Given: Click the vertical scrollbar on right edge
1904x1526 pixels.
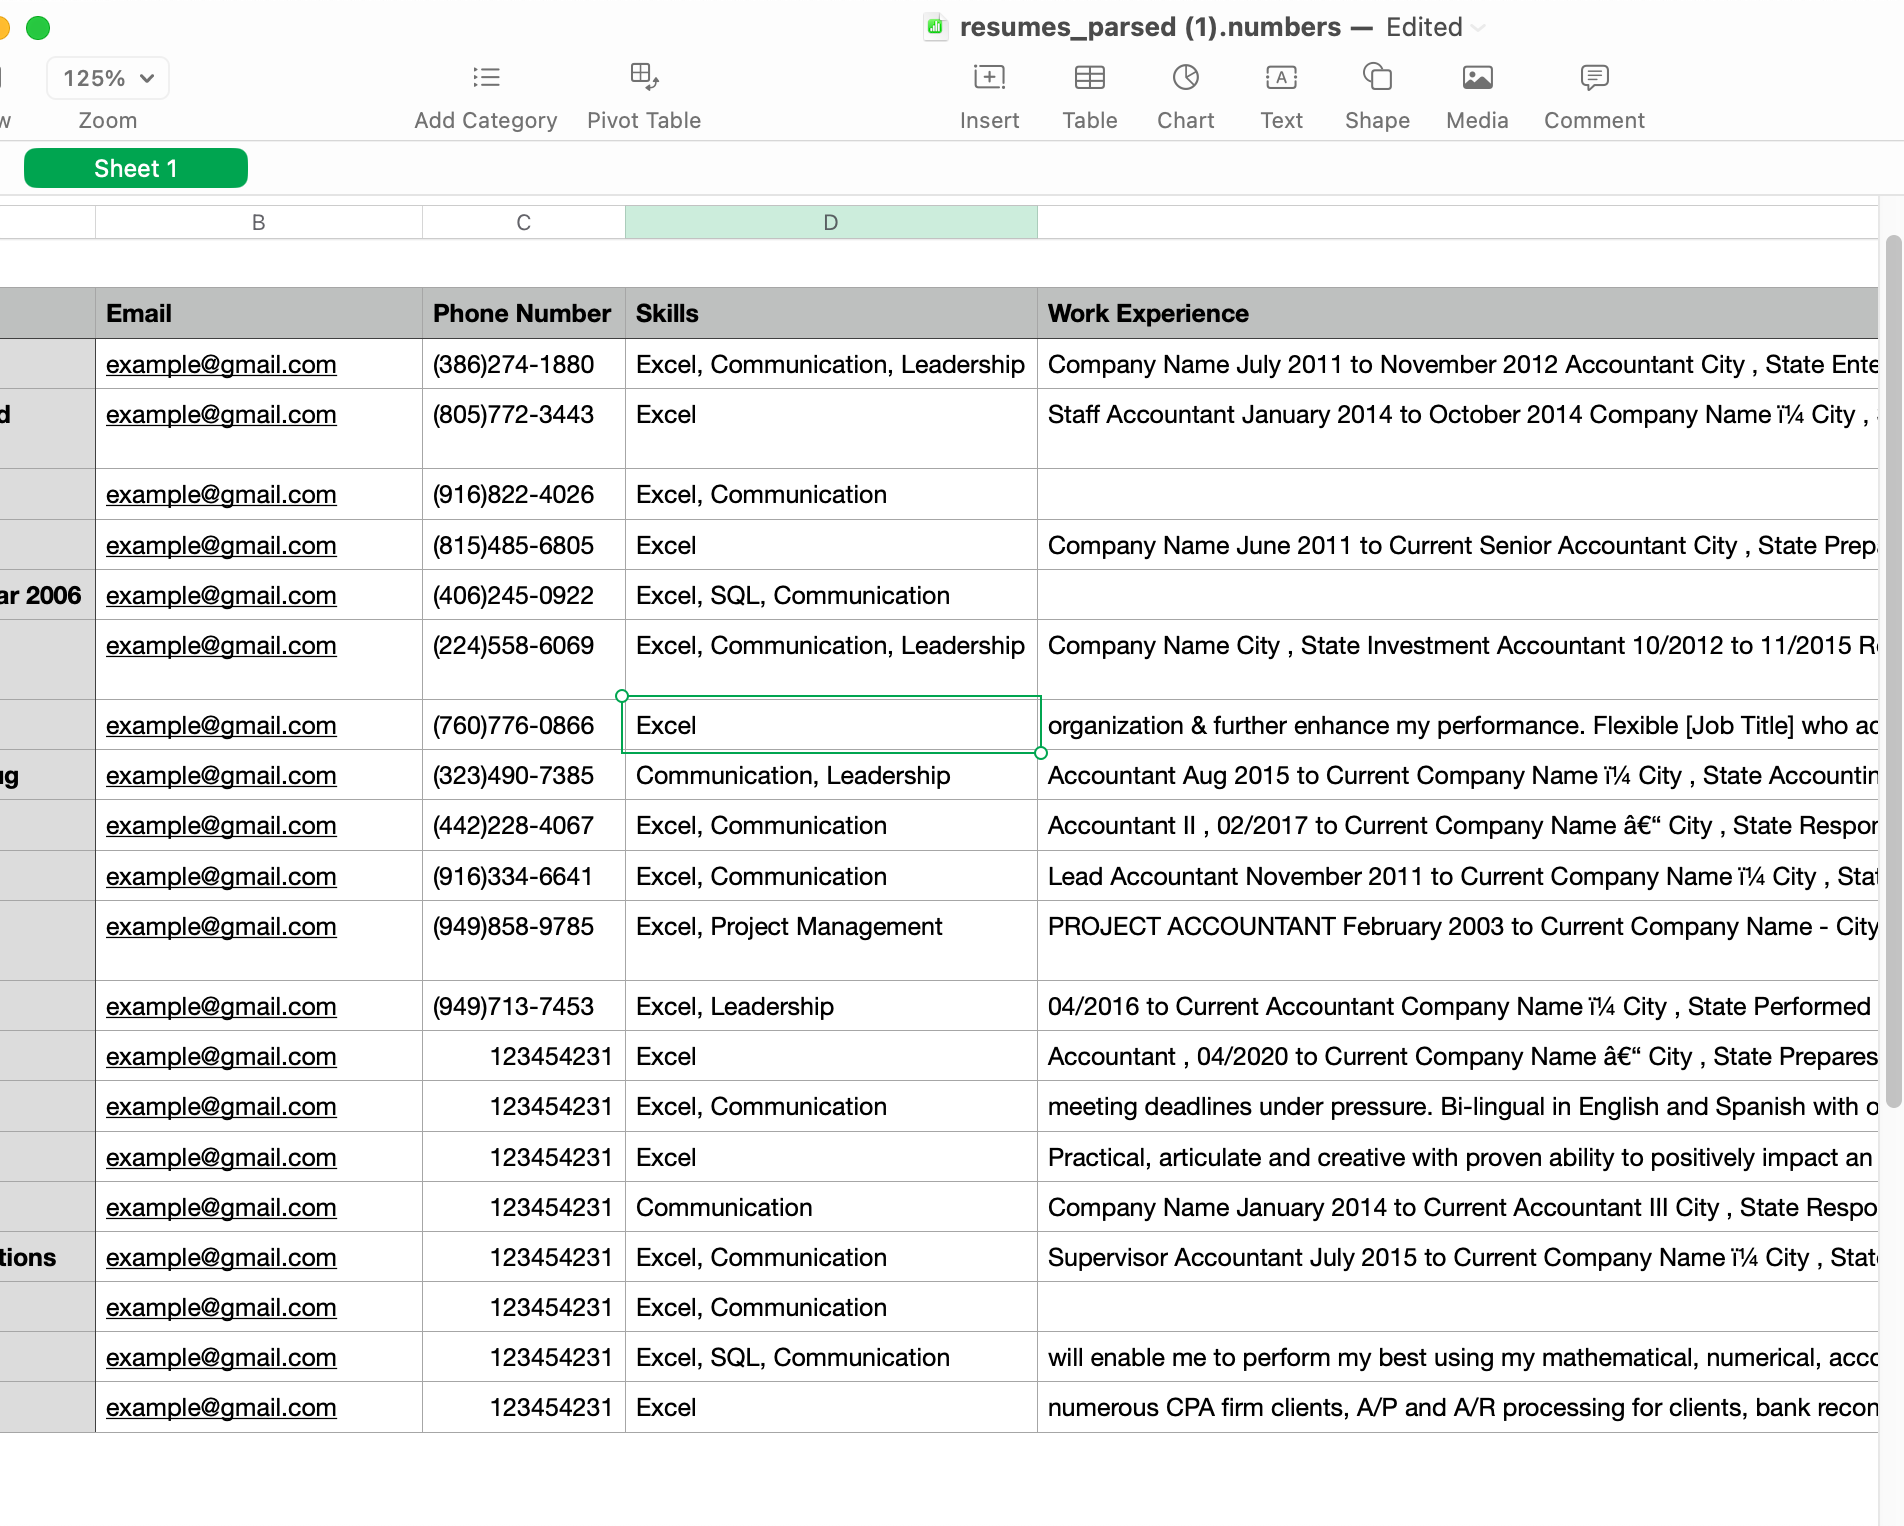Looking at the screenshot, I should tap(1892, 670).
